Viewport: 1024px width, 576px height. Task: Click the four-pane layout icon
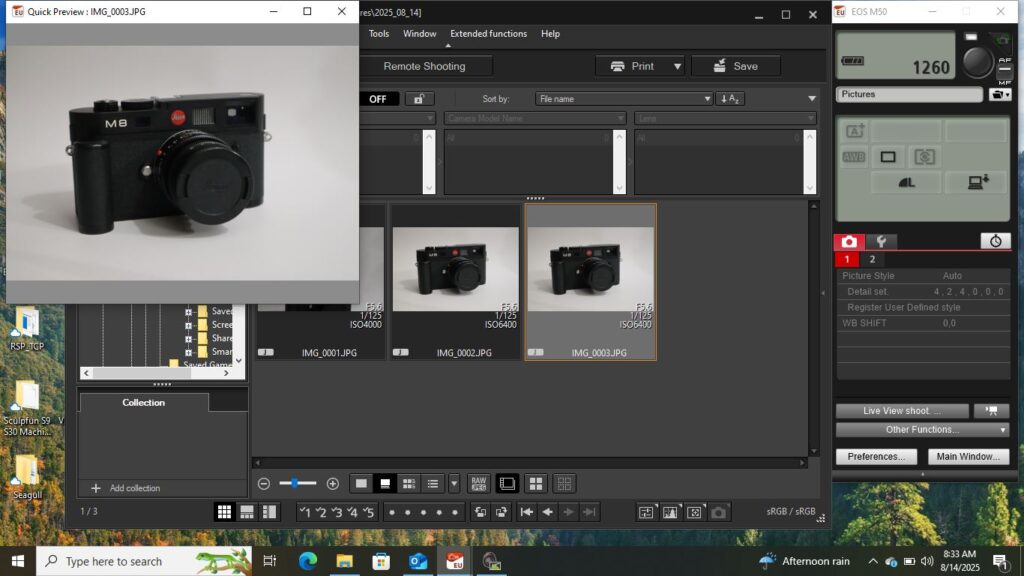pyautogui.click(x=536, y=484)
